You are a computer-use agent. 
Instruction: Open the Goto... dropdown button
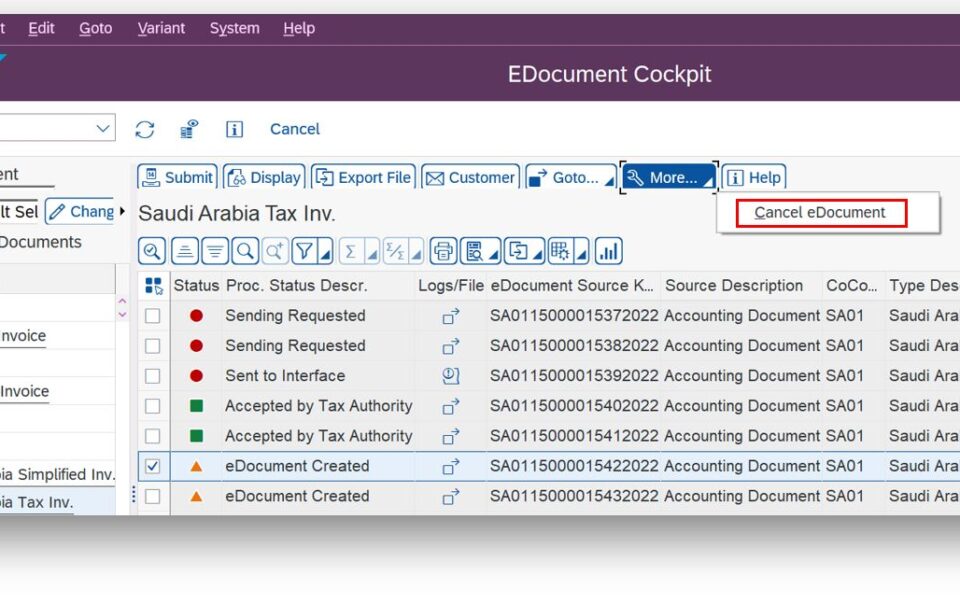pos(571,177)
